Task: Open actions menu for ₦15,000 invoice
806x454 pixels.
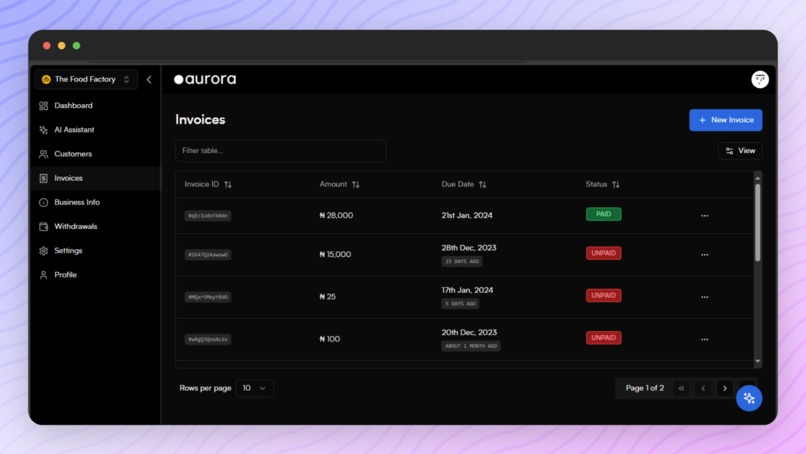Action: point(704,255)
